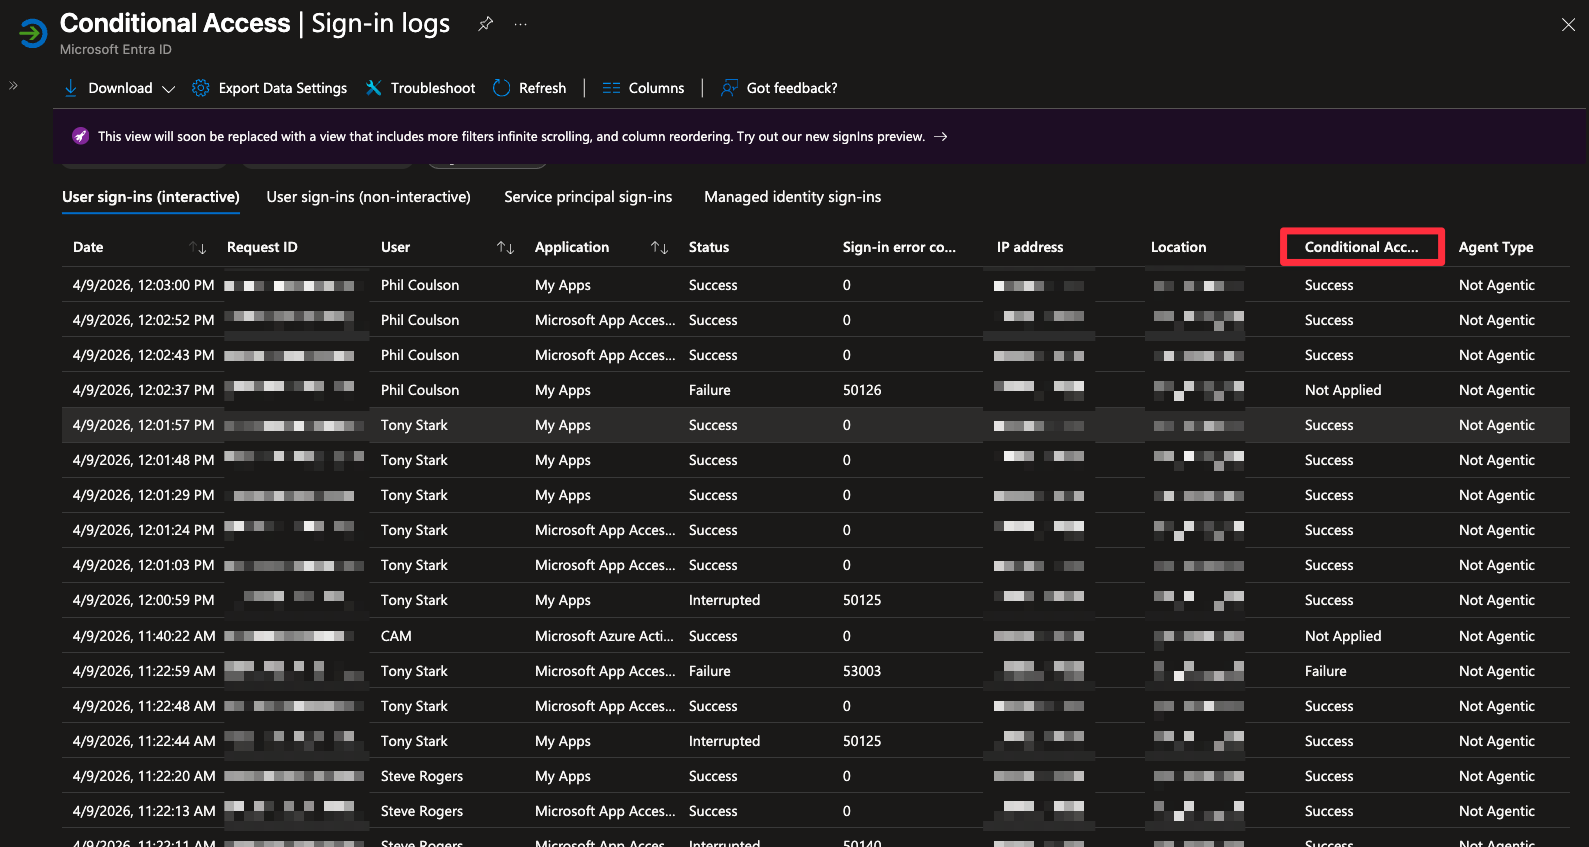Click the IP address column header
Viewport: 1589px width, 847px height.
(x=1030, y=247)
